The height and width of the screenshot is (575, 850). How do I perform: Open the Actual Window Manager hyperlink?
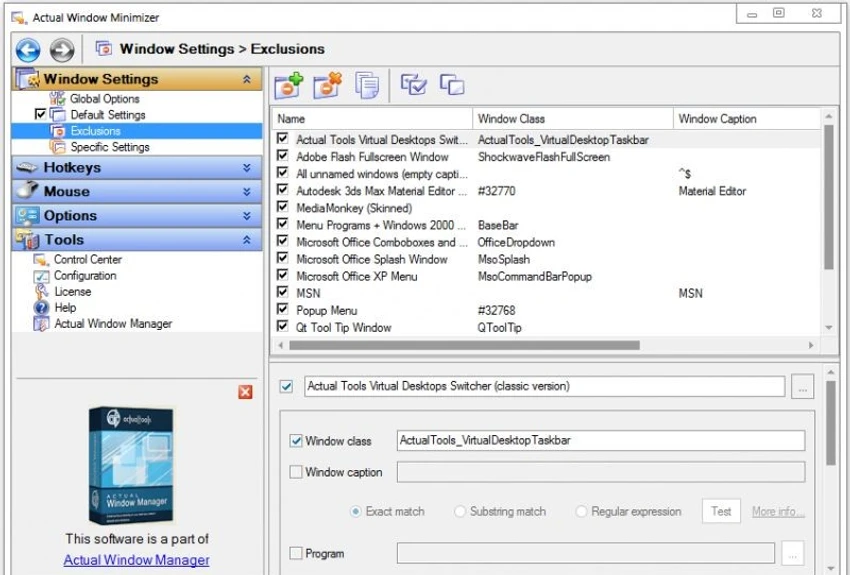coord(137,560)
